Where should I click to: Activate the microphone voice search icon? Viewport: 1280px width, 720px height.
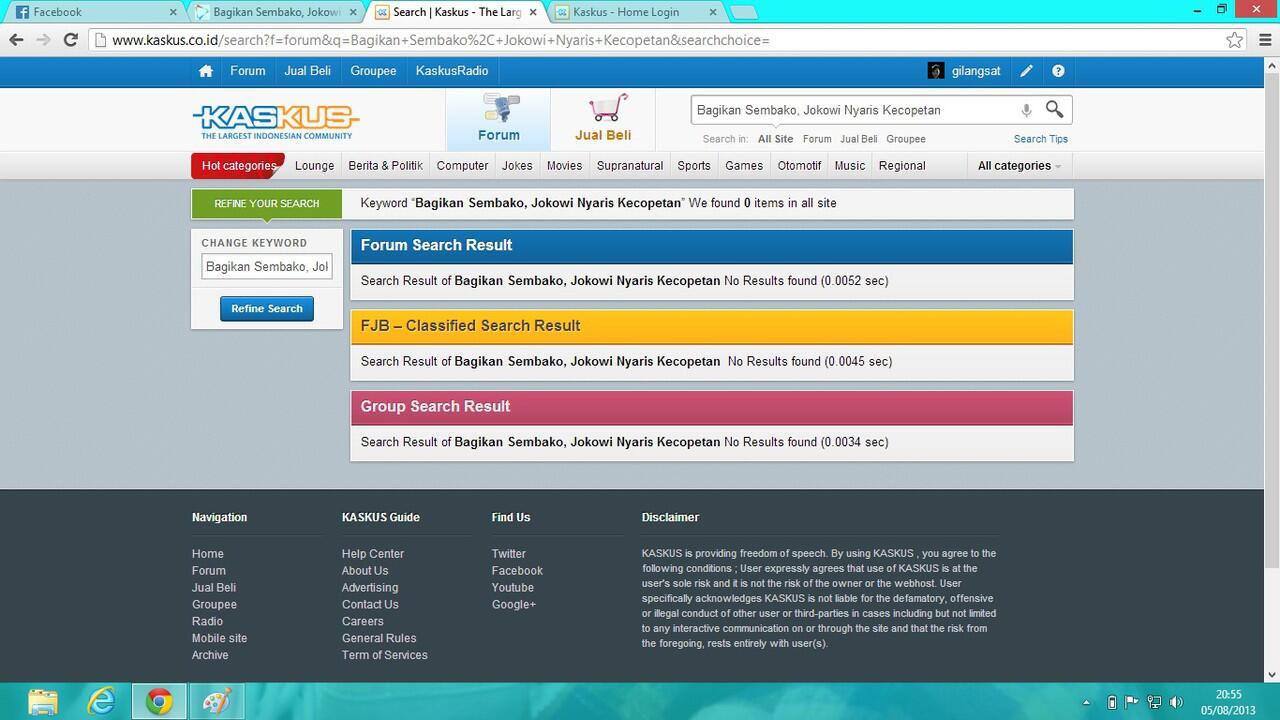point(1026,110)
